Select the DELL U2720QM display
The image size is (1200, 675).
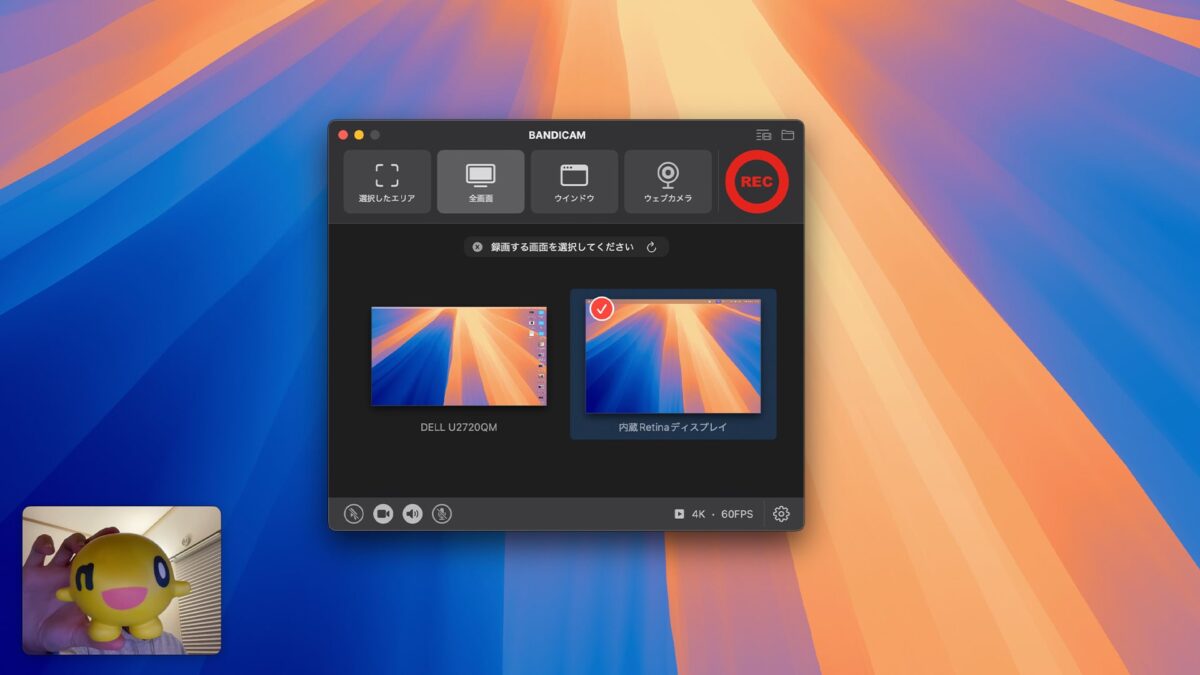460,358
